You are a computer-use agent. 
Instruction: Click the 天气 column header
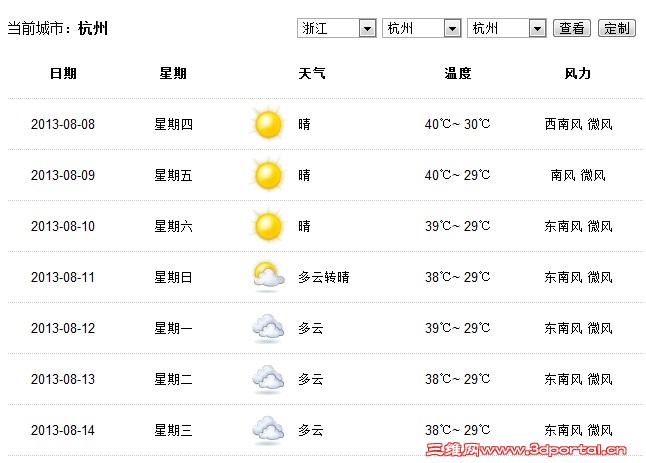point(312,73)
